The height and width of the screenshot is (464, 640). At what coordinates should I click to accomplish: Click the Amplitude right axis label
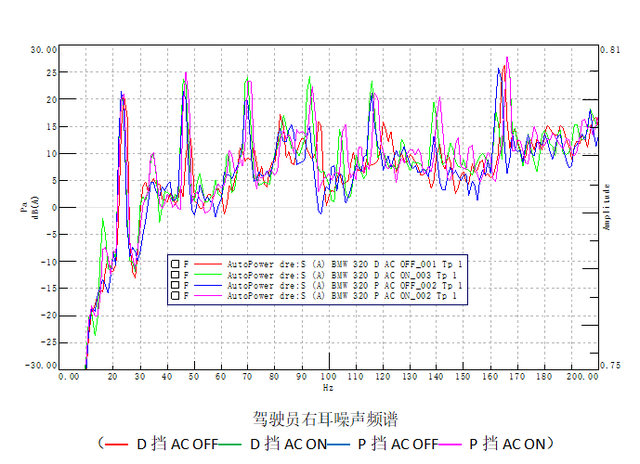607,207
